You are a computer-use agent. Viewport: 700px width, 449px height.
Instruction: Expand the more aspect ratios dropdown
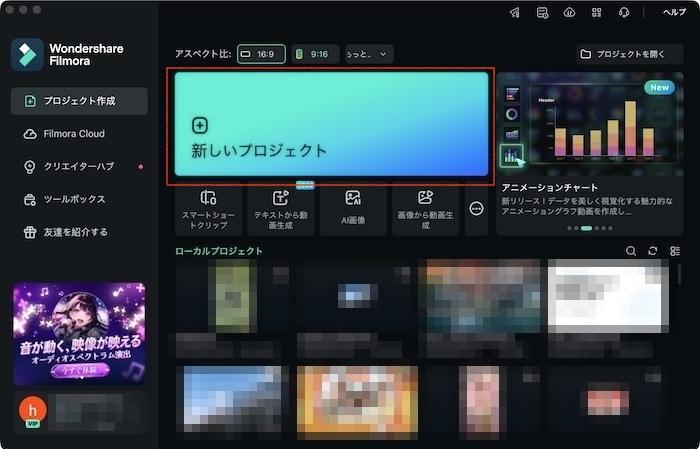click(369, 54)
